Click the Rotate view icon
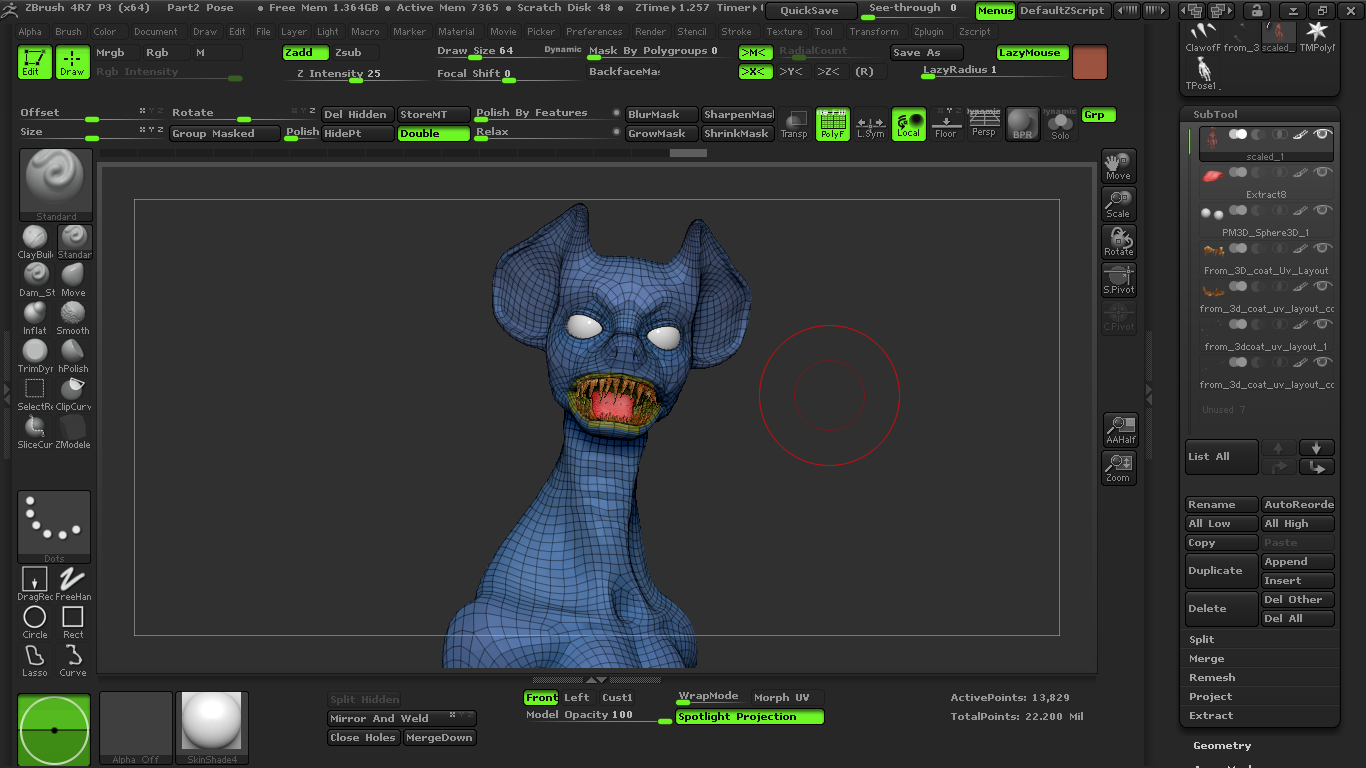The width and height of the screenshot is (1366, 768). pyautogui.click(x=1118, y=242)
